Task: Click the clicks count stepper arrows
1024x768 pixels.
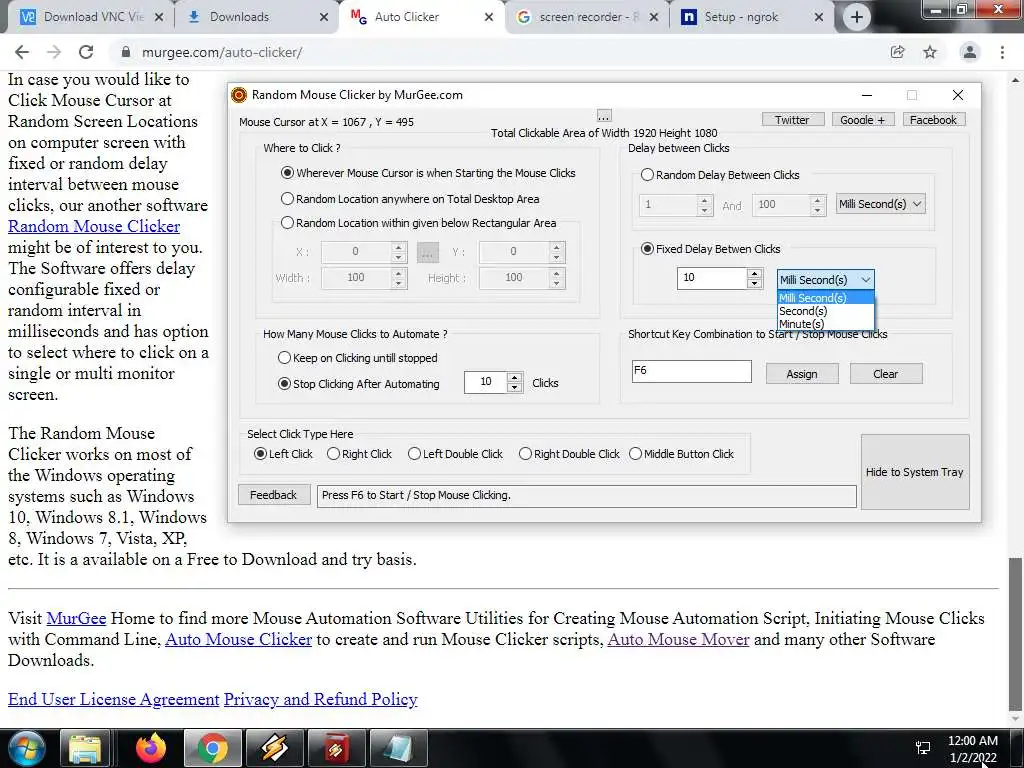Action: 515,382
